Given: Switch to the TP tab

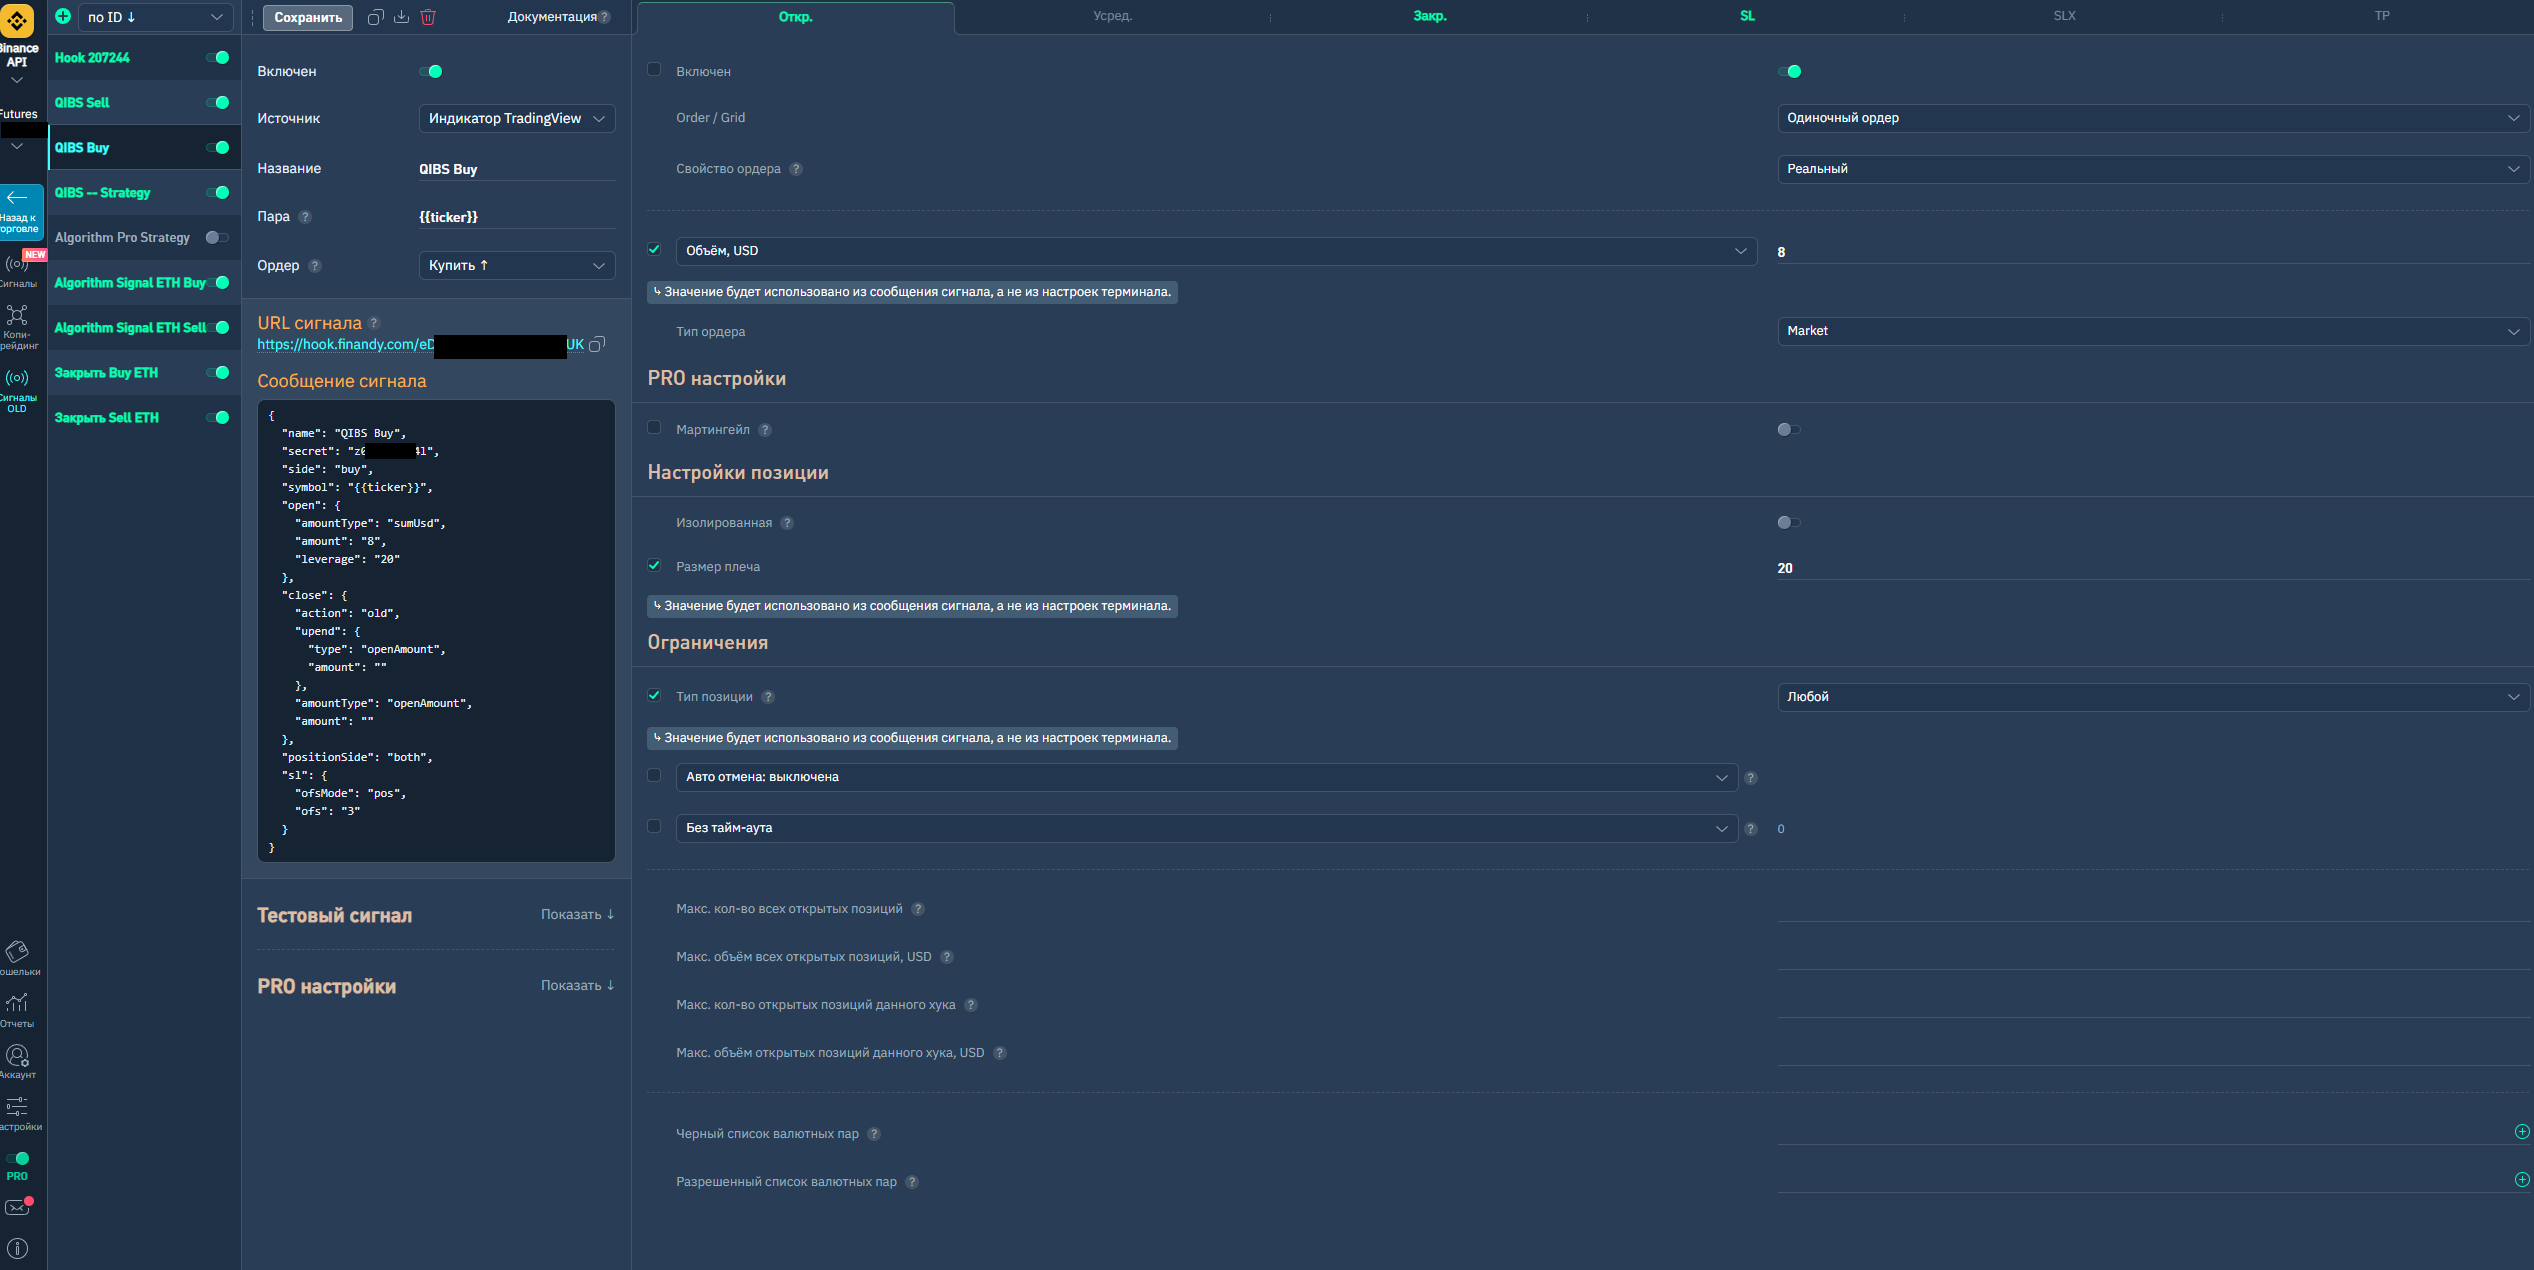Looking at the screenshot, I should point(2382,16).
